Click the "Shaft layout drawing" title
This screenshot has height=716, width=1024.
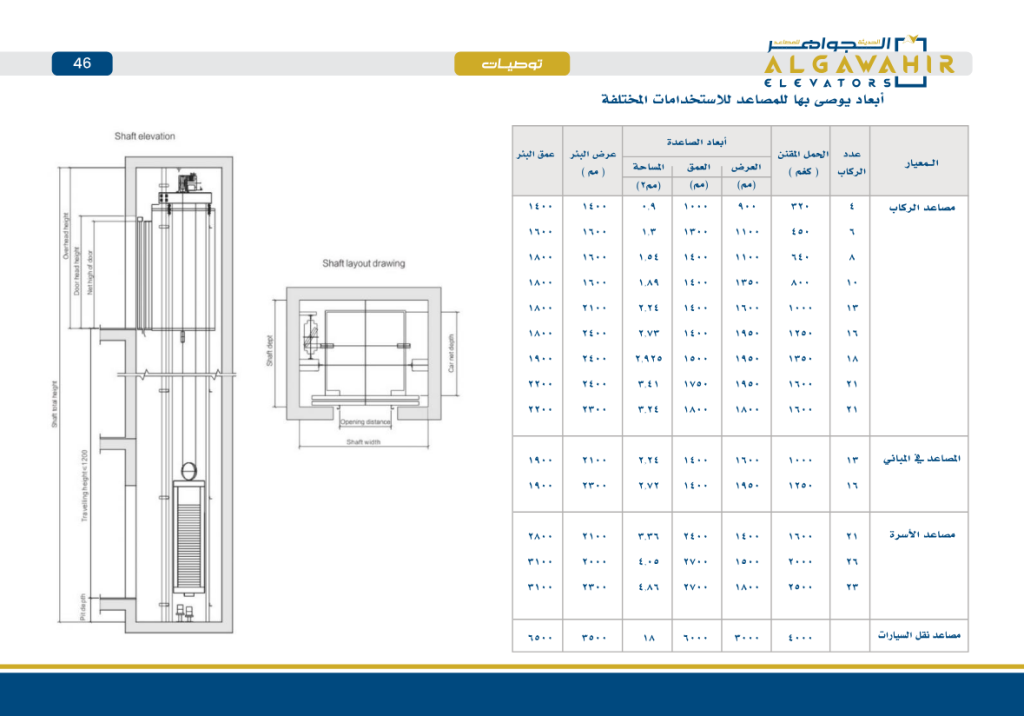(x=363, y=264)
